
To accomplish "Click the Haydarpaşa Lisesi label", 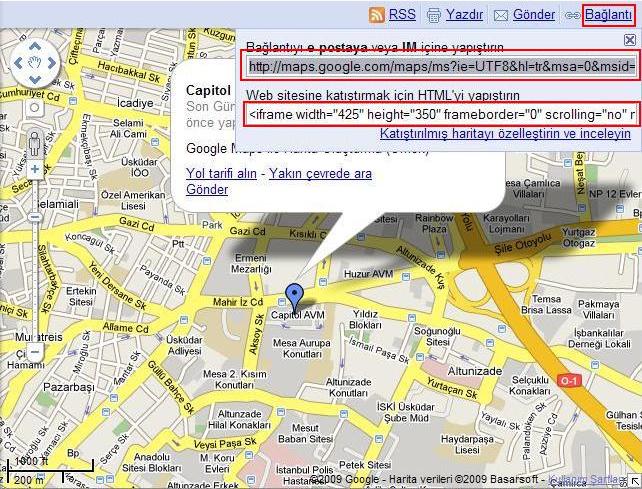I will (467, 444).
